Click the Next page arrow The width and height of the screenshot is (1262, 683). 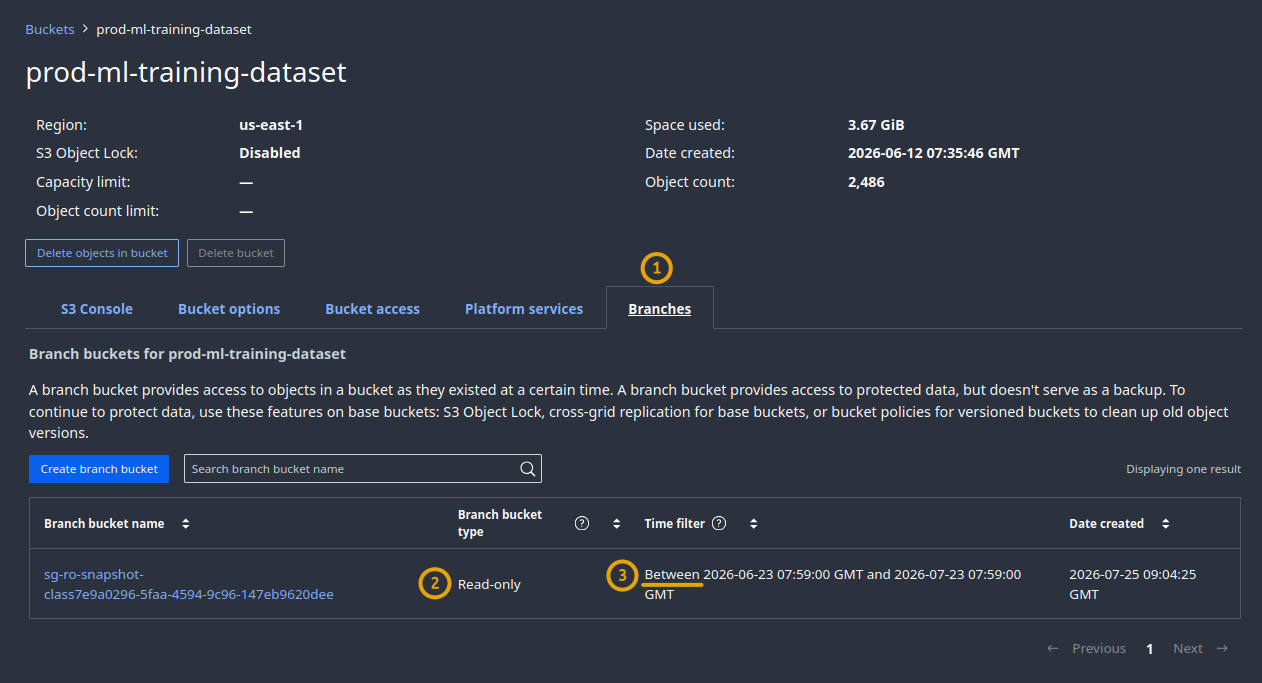(x=1222, y=648)
